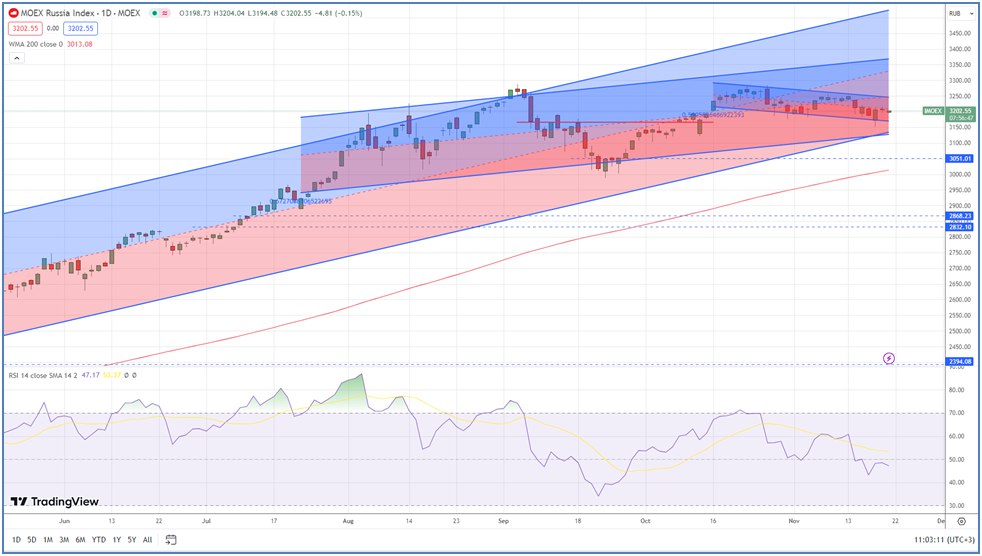Click the 3450.00 price axis label
The width and height of the screenshot is (982, 556).
[x=959, y=33]
